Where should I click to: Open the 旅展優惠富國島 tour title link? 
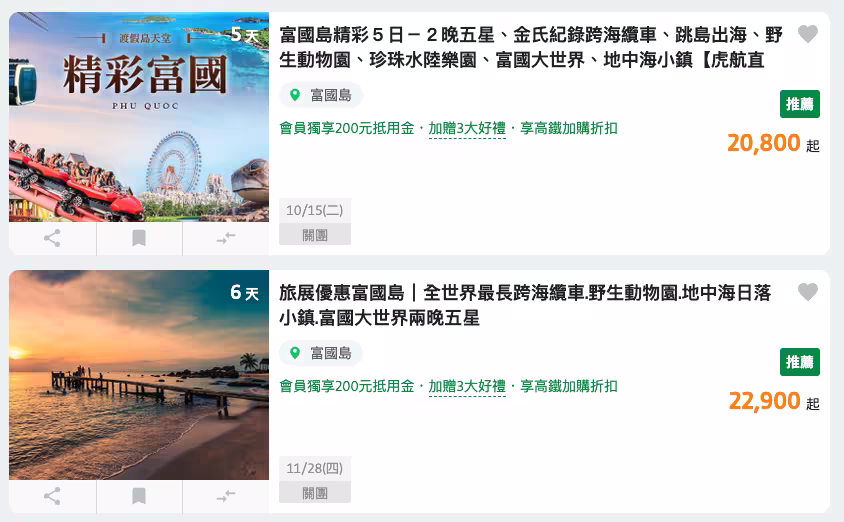[x=525, y=305]
